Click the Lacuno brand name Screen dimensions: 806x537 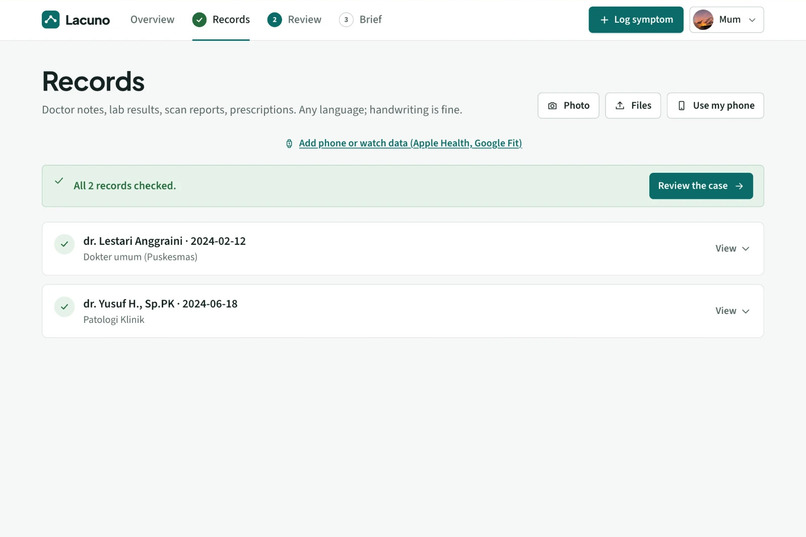[x=88, y=20]
